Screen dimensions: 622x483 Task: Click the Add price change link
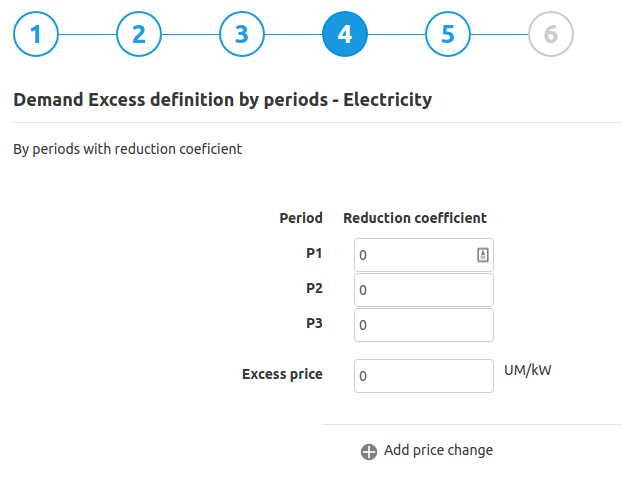point(438,450)
